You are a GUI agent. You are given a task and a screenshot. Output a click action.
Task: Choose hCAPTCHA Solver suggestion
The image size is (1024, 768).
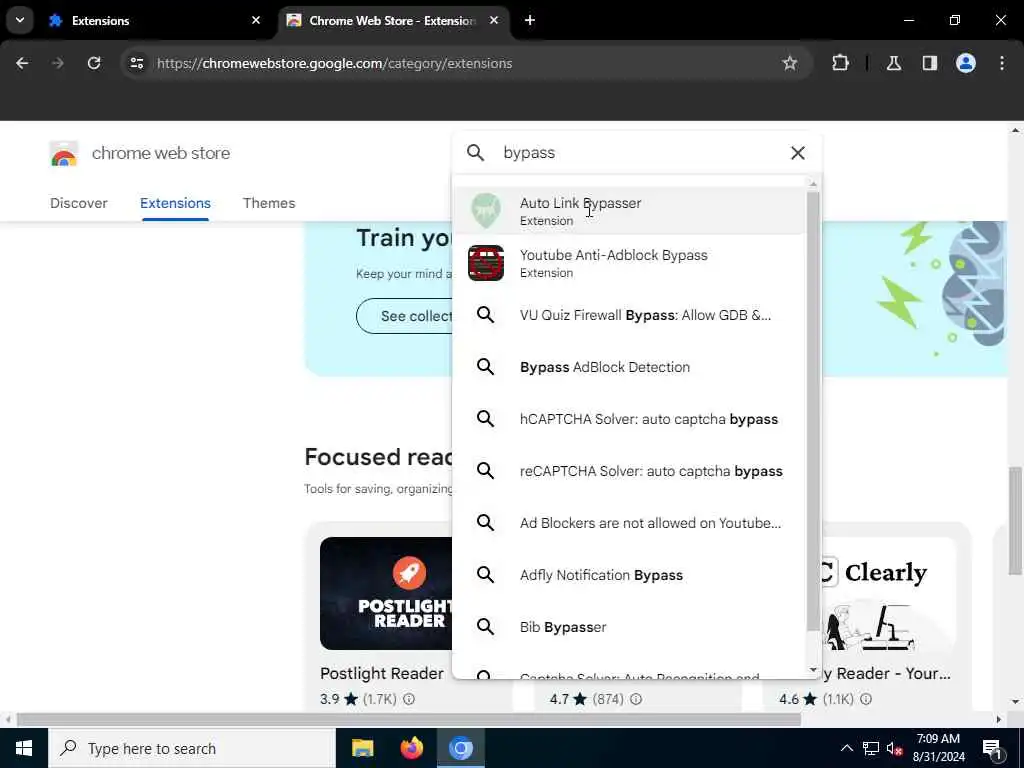[629, 419]
